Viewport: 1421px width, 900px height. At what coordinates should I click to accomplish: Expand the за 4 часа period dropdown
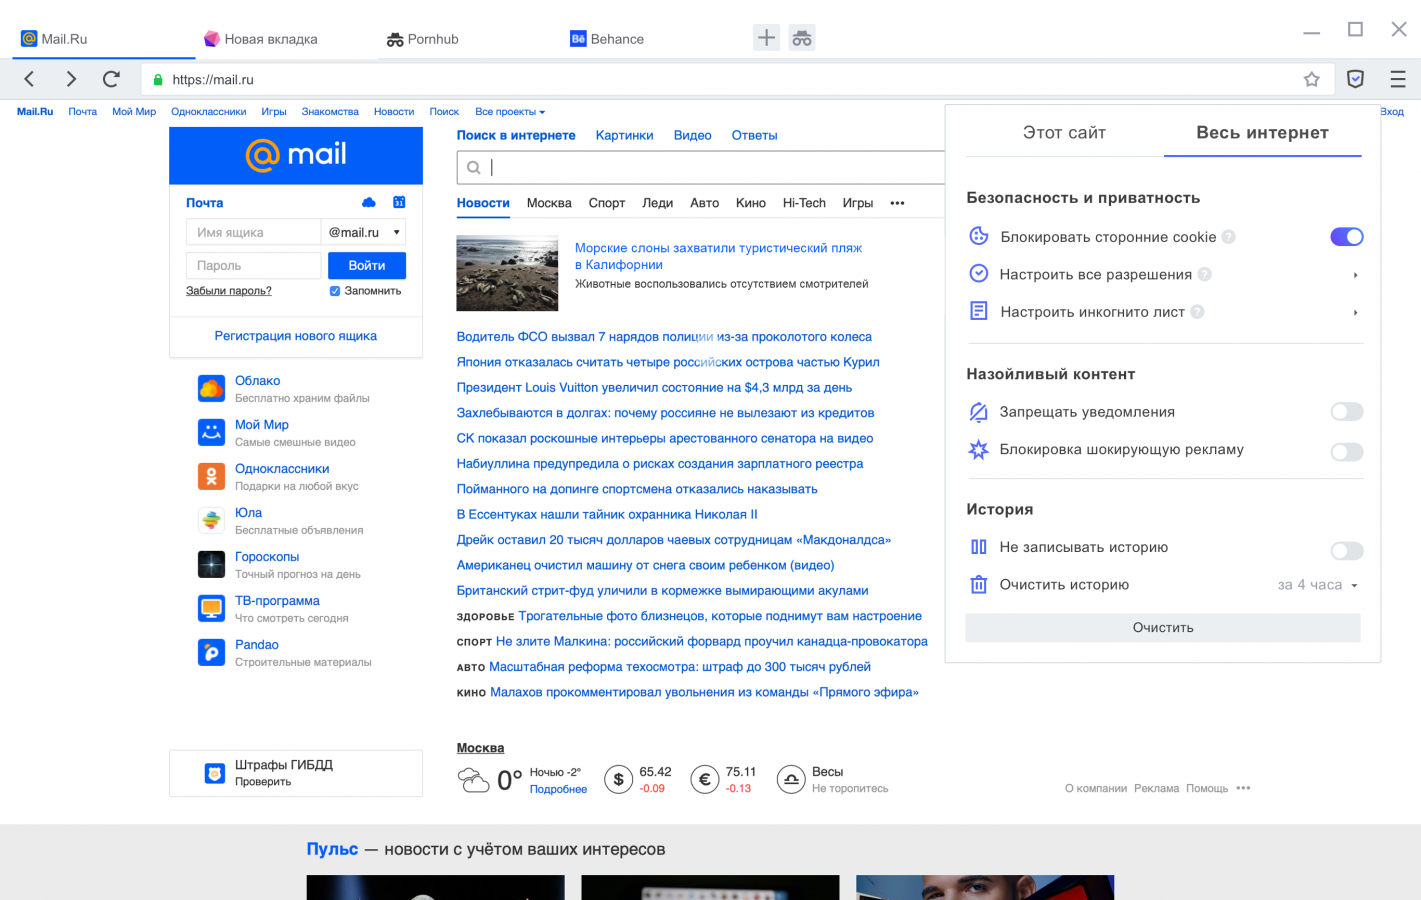click(1318, 585)
